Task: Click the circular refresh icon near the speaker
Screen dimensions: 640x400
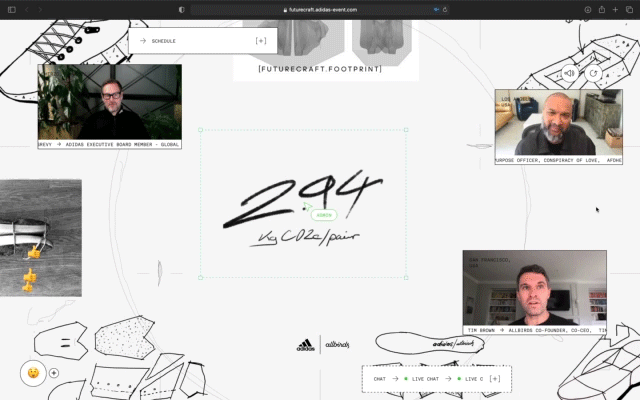Action: tap(593, 73)
